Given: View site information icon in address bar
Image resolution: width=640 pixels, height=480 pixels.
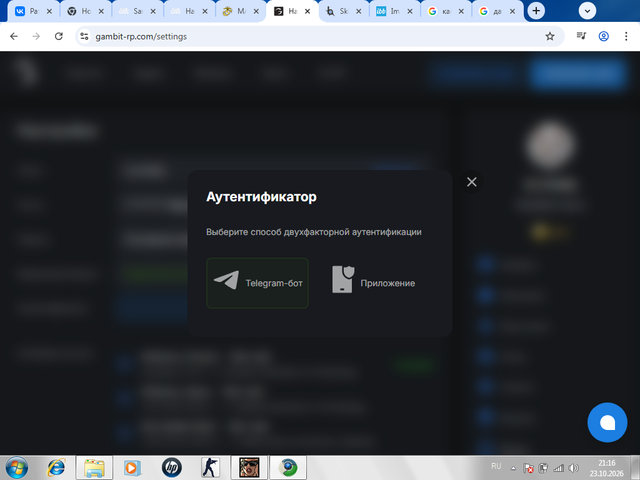Looking at the screenshot, I should tap(84, 36).
